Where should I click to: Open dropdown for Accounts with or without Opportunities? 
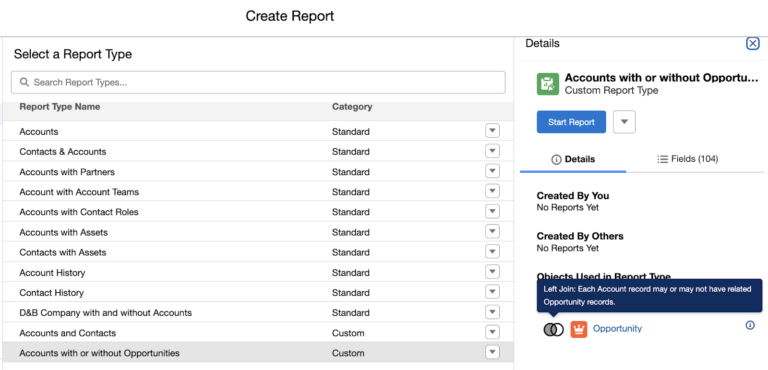pyautogui.click(x=492, y=352)
